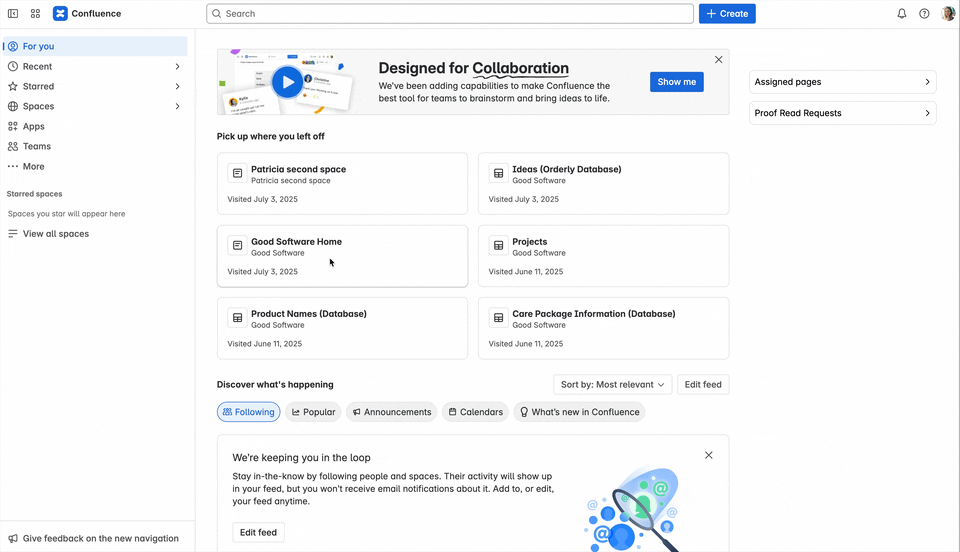Expand the Starred chevron in sidebar
This screenshot has height=552, width=960.
click(178, 86)
